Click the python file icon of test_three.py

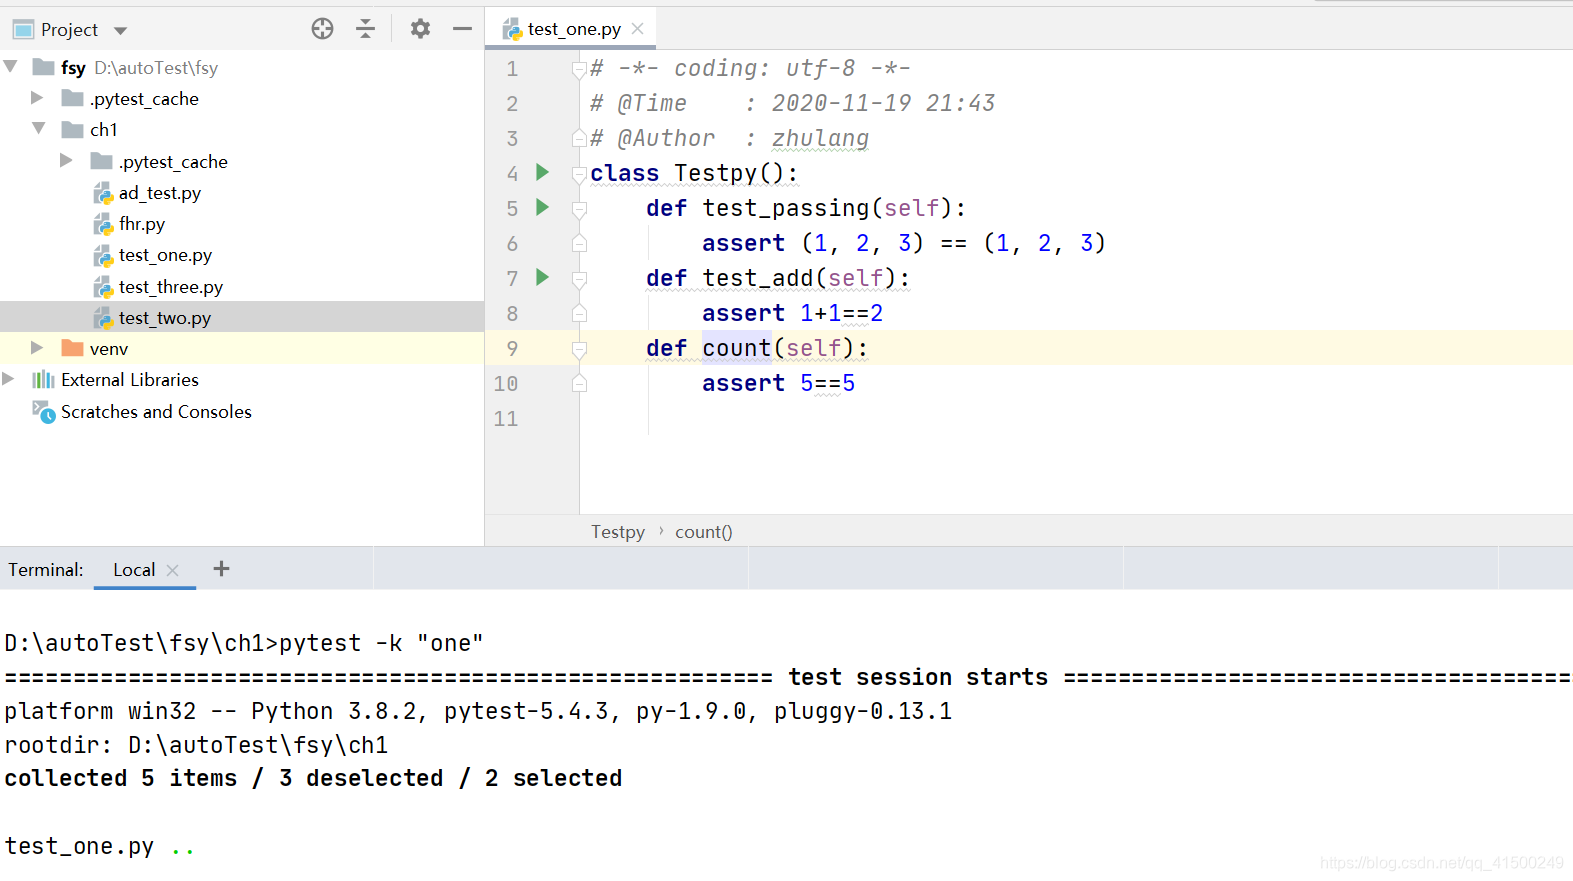(103, 287)
